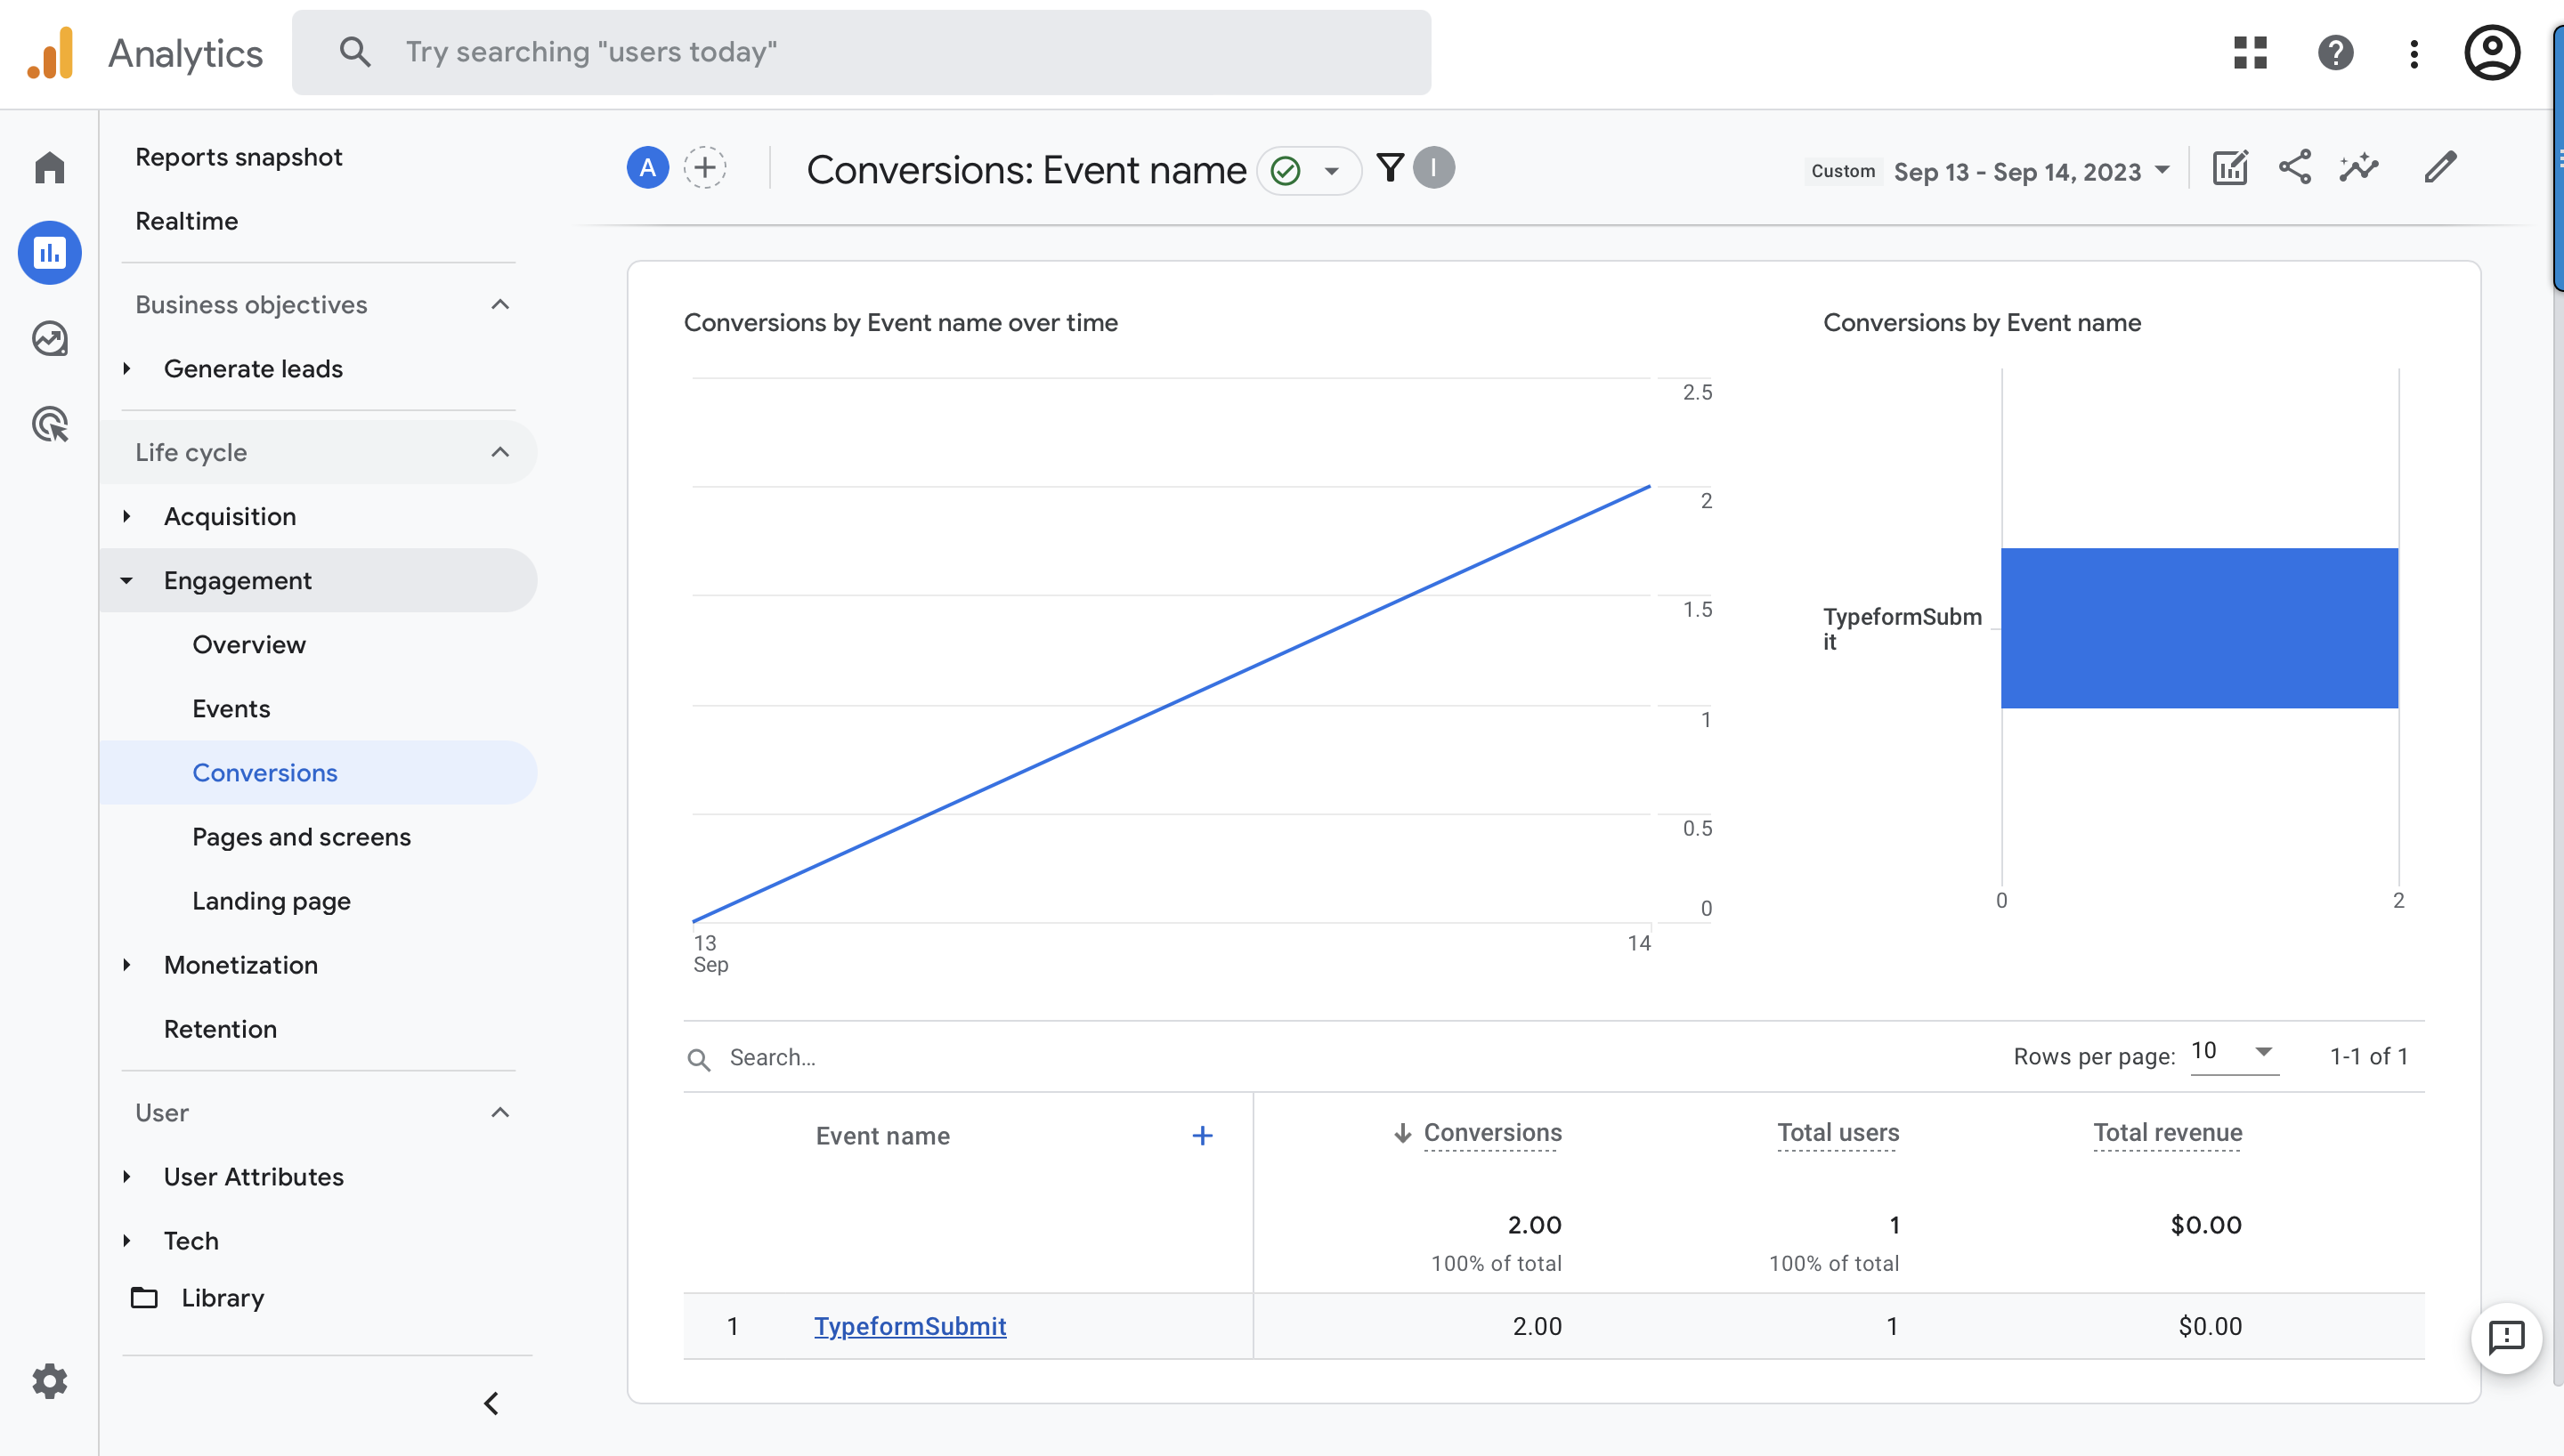The image size is (2564, 1456).
Task: Open the three-dot more options menu
Action: pyautogui.click(x=2414, y=53)
